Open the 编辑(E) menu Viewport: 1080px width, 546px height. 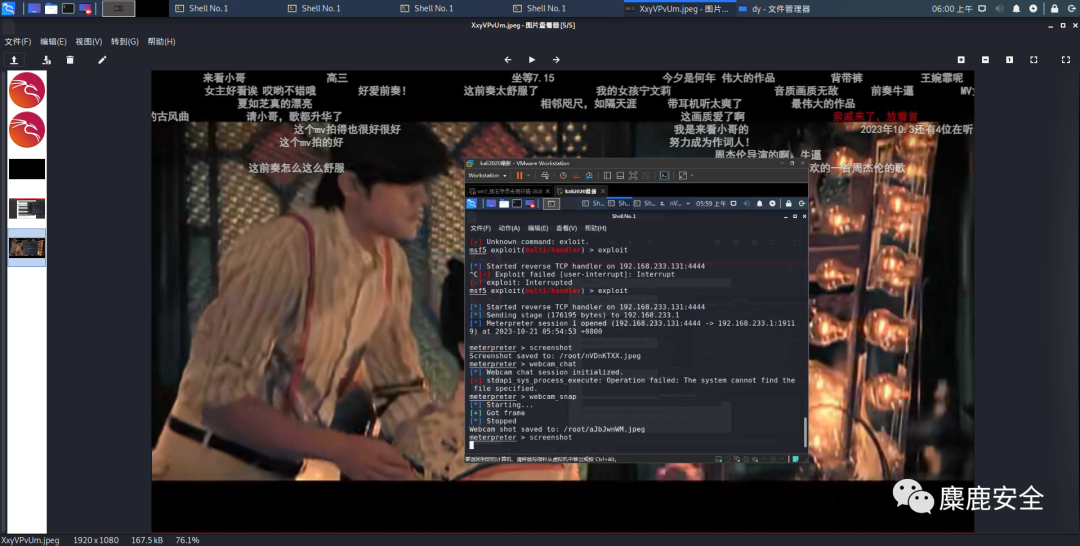[53, 41]
